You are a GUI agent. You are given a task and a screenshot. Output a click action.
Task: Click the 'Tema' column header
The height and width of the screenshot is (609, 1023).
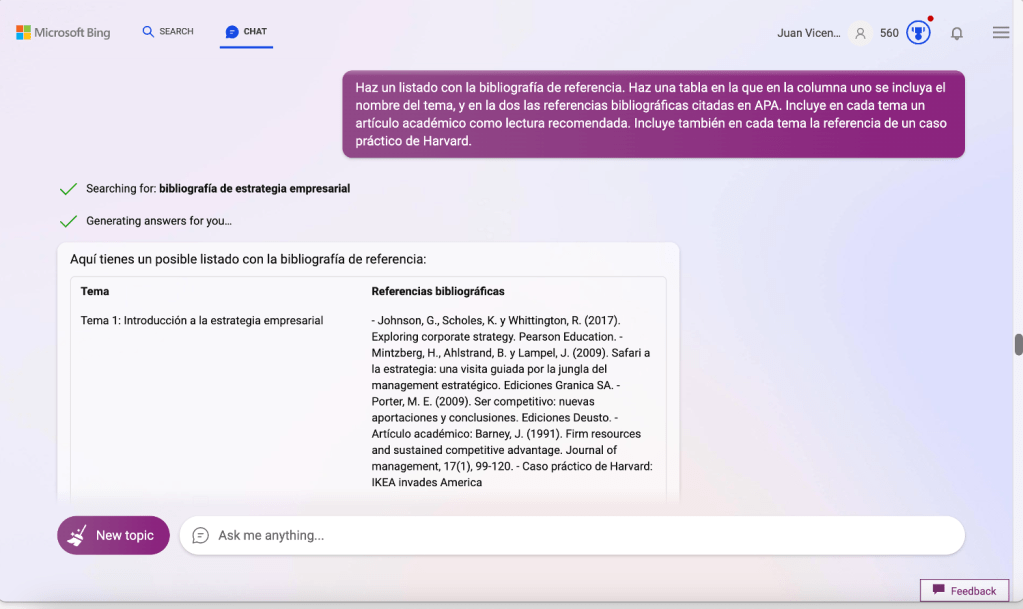(95, 291)
